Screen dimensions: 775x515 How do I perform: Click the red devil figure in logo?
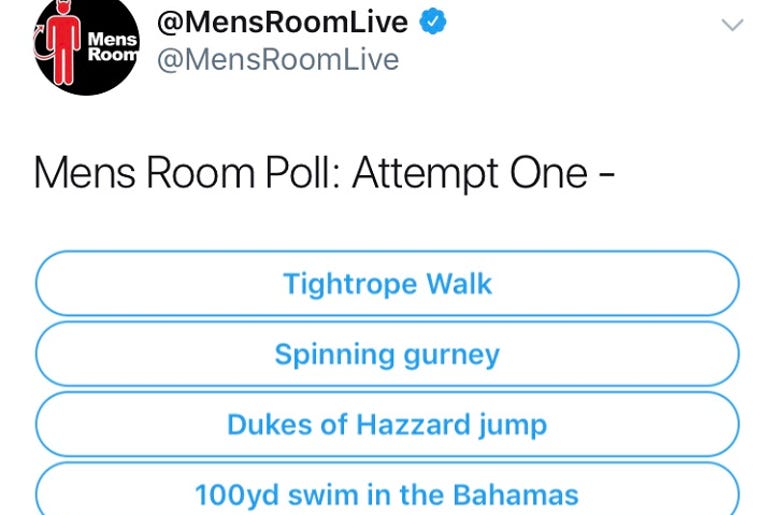(63, 43)
